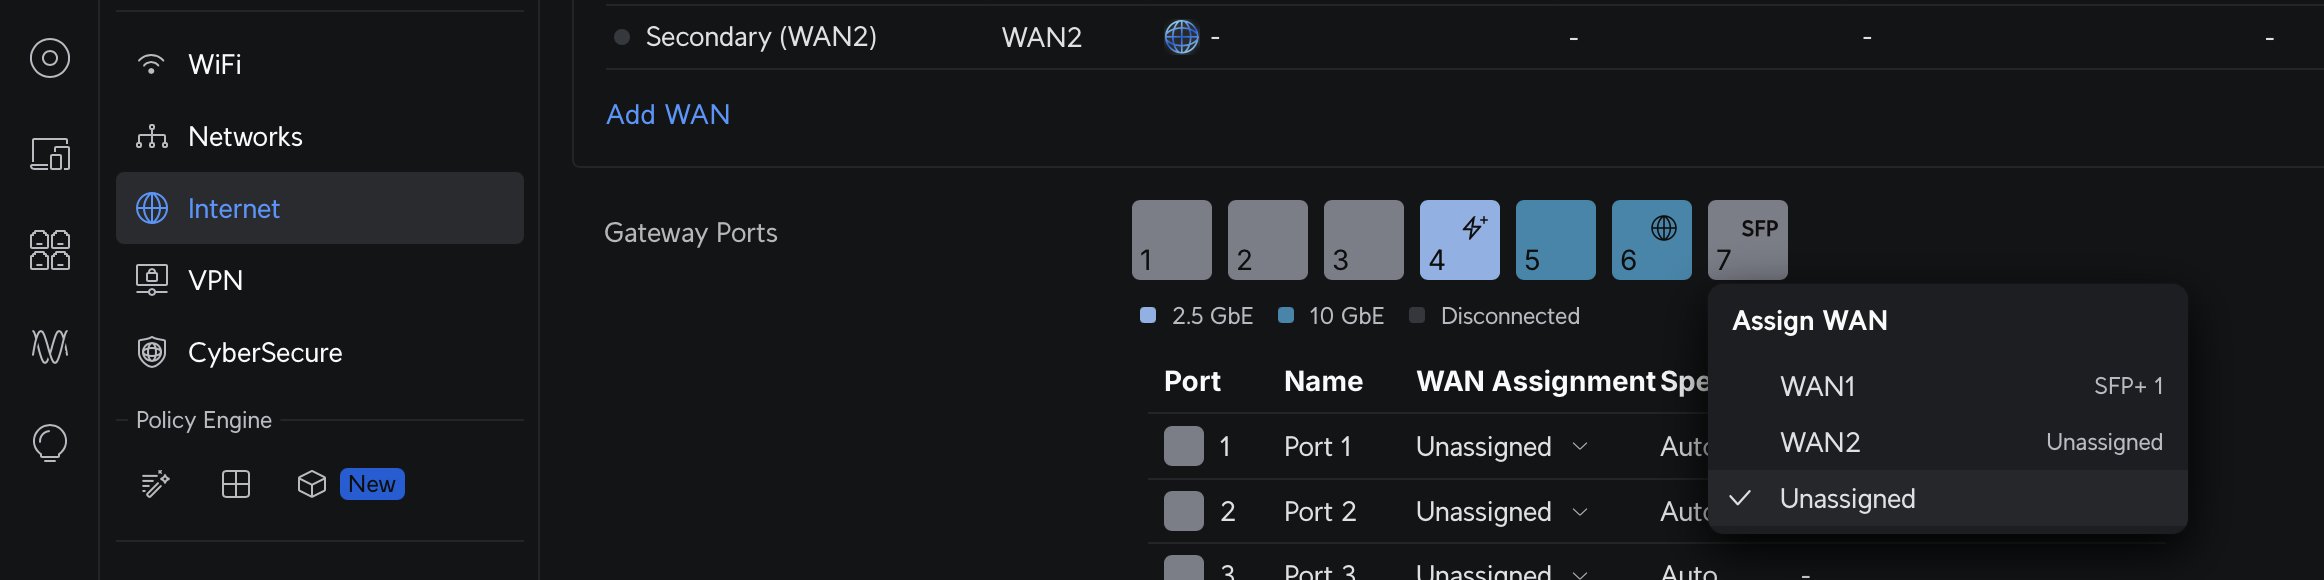This screenshot has width=2324, height=580.
Task: Click the waveform insights icon in left rail
Action: [x=50, y=346]
